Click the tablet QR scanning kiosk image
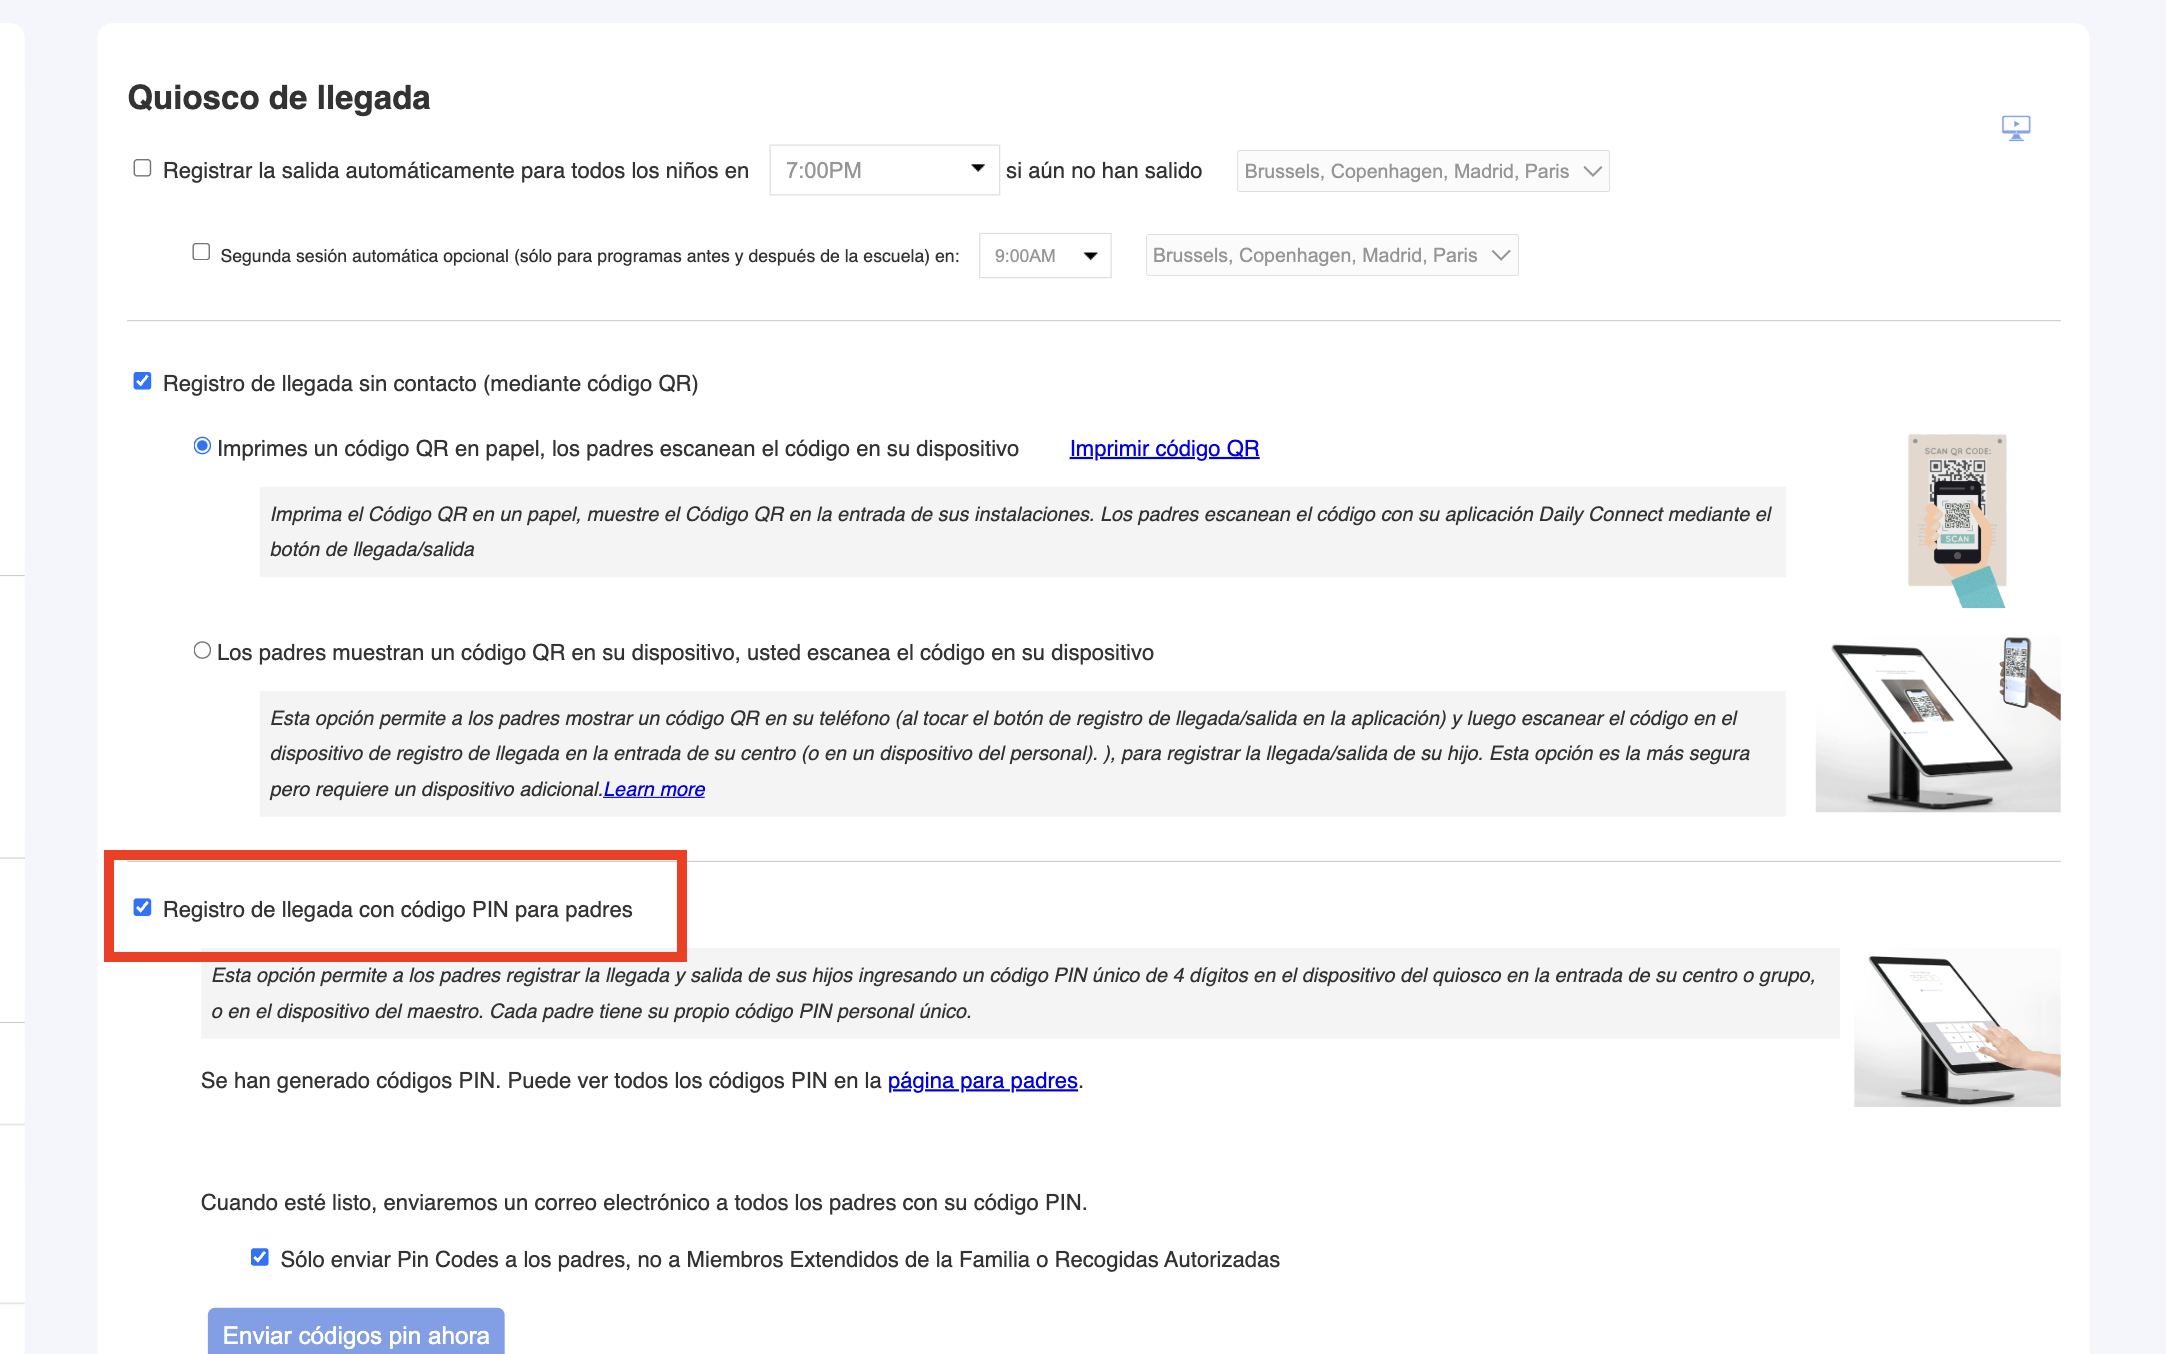The height and width of the screenshot is (1354, 2166). (1937, 724)
